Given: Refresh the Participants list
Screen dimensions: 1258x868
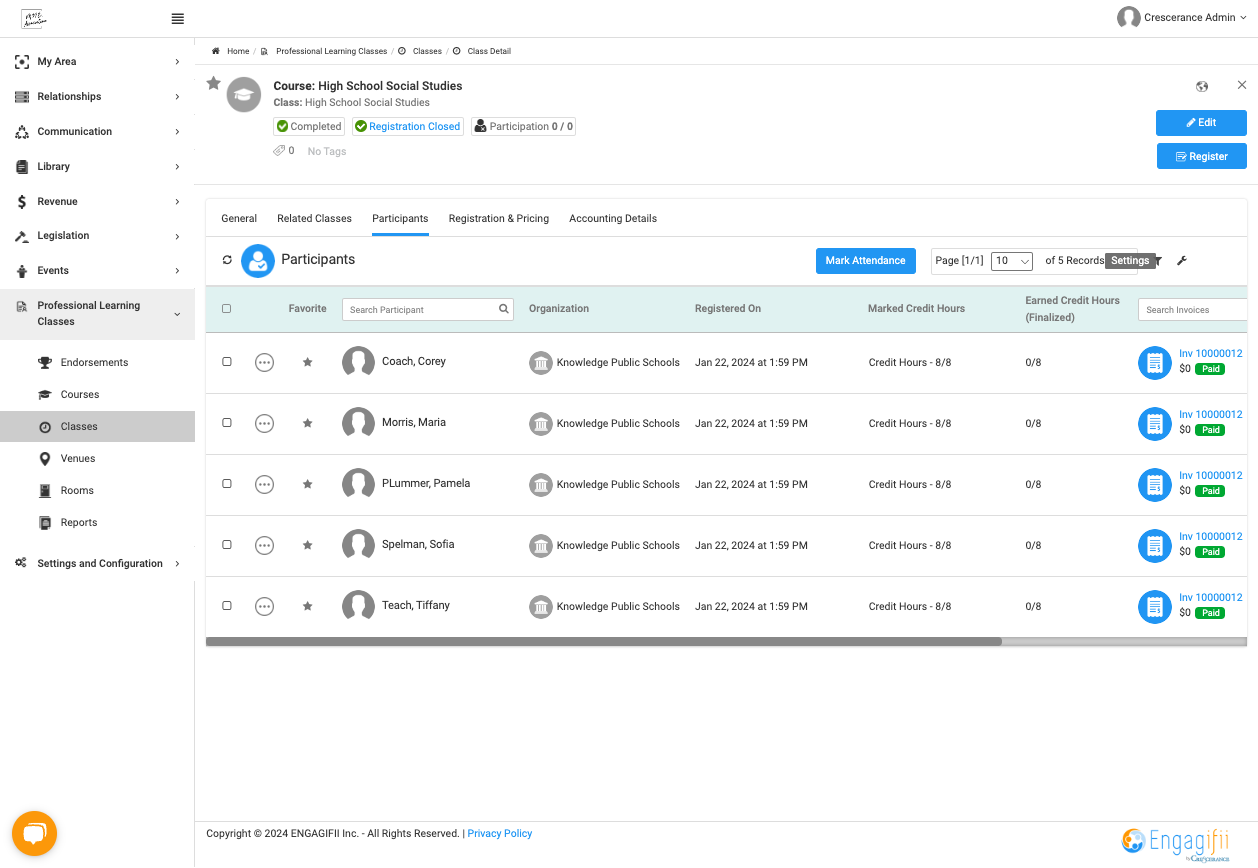Looking at the screenshot, I should (x=227, y=260).
